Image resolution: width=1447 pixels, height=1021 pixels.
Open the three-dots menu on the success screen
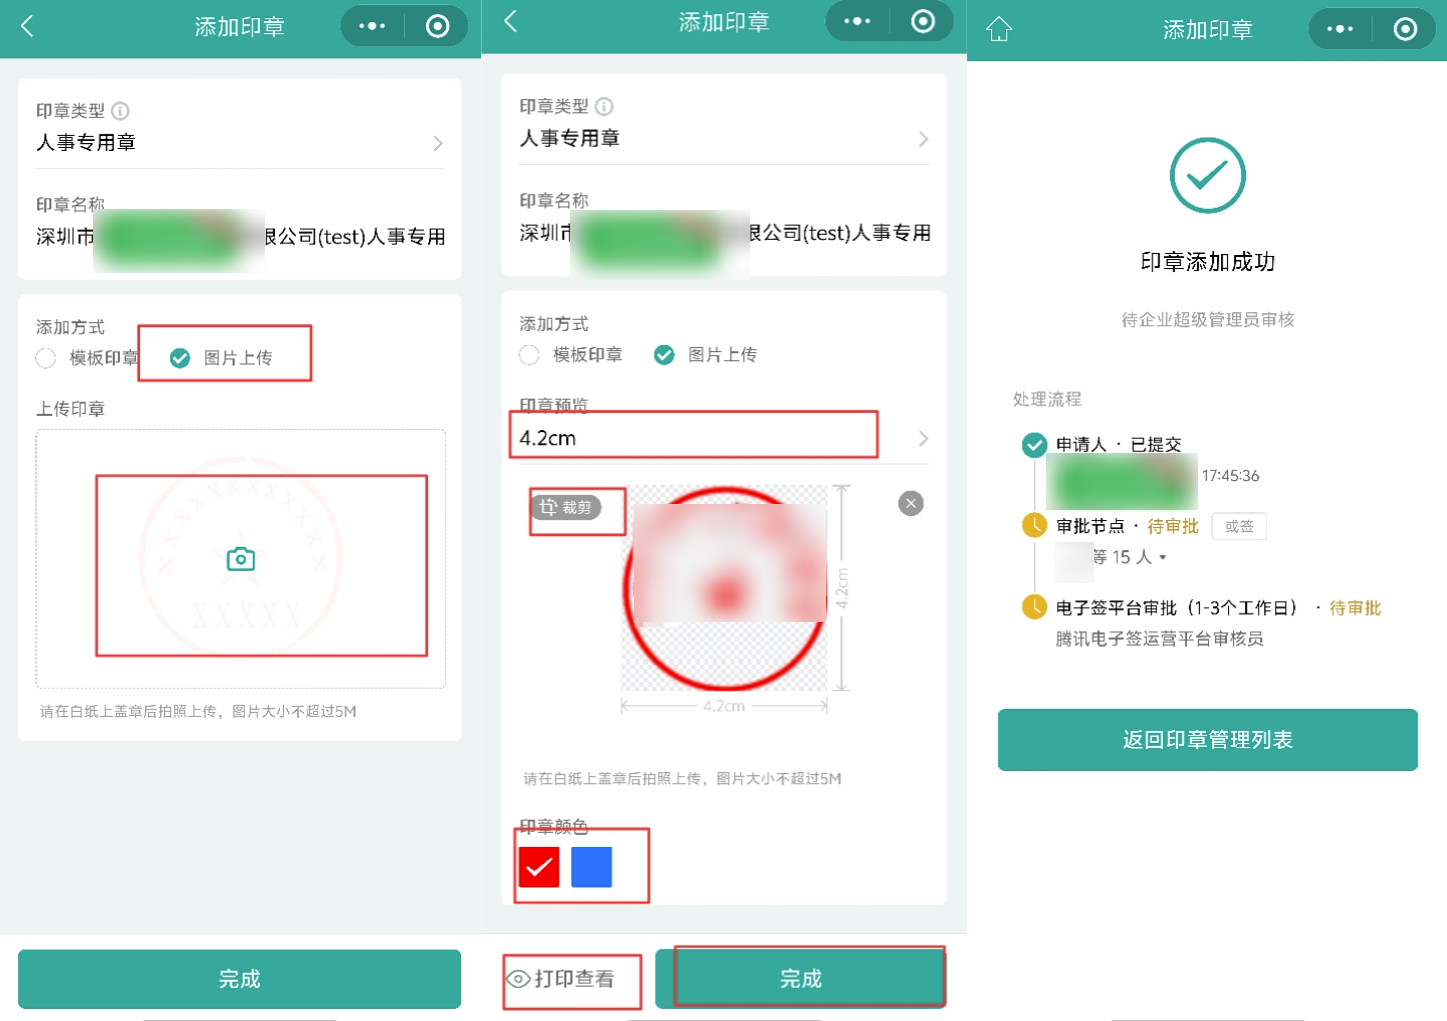click(x=1340, y=29)
